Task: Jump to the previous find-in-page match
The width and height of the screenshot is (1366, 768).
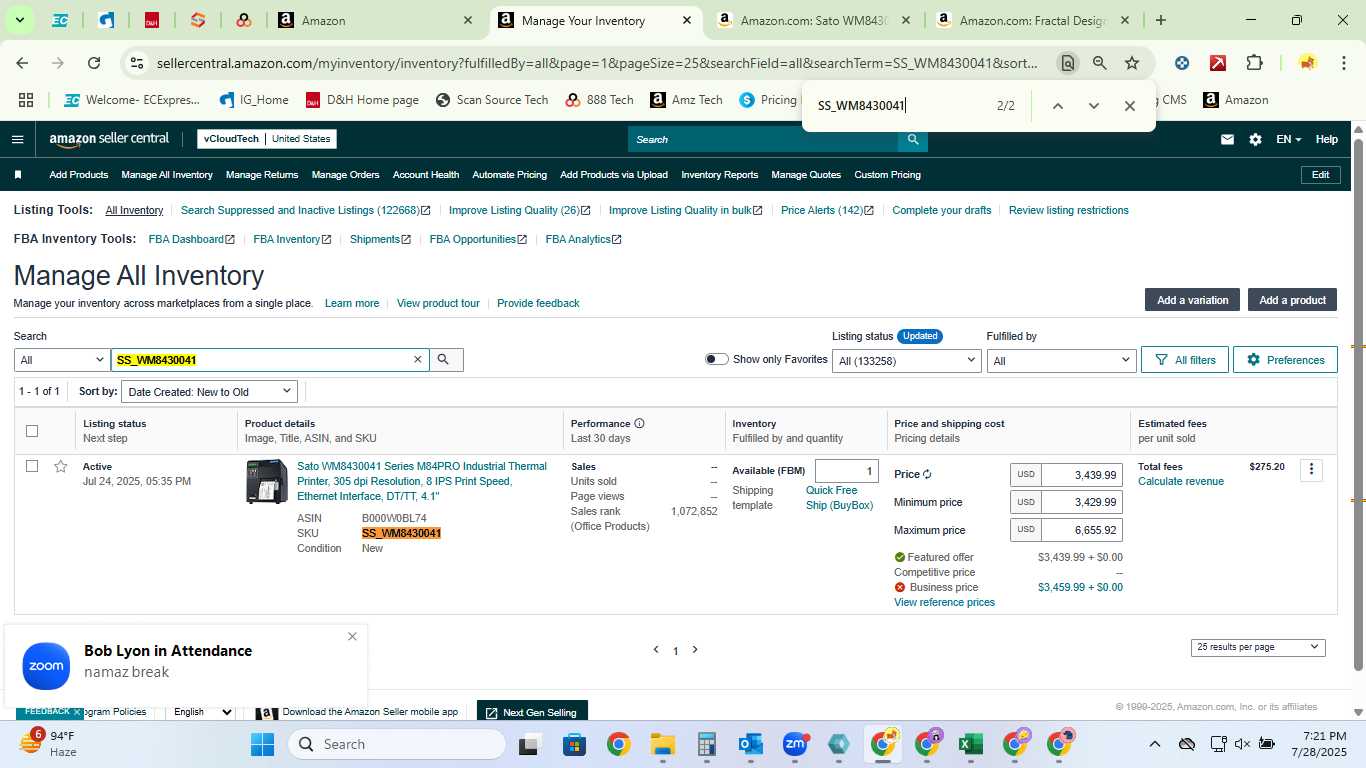Action: click(x=1057, y=106)
